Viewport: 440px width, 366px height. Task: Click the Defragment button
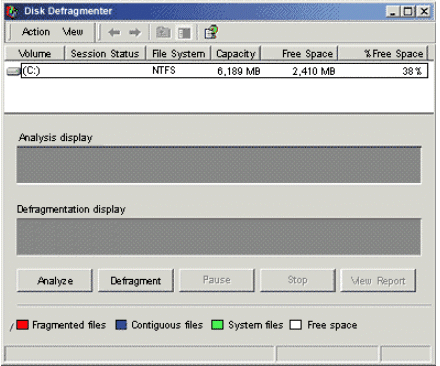pos(136,281)
